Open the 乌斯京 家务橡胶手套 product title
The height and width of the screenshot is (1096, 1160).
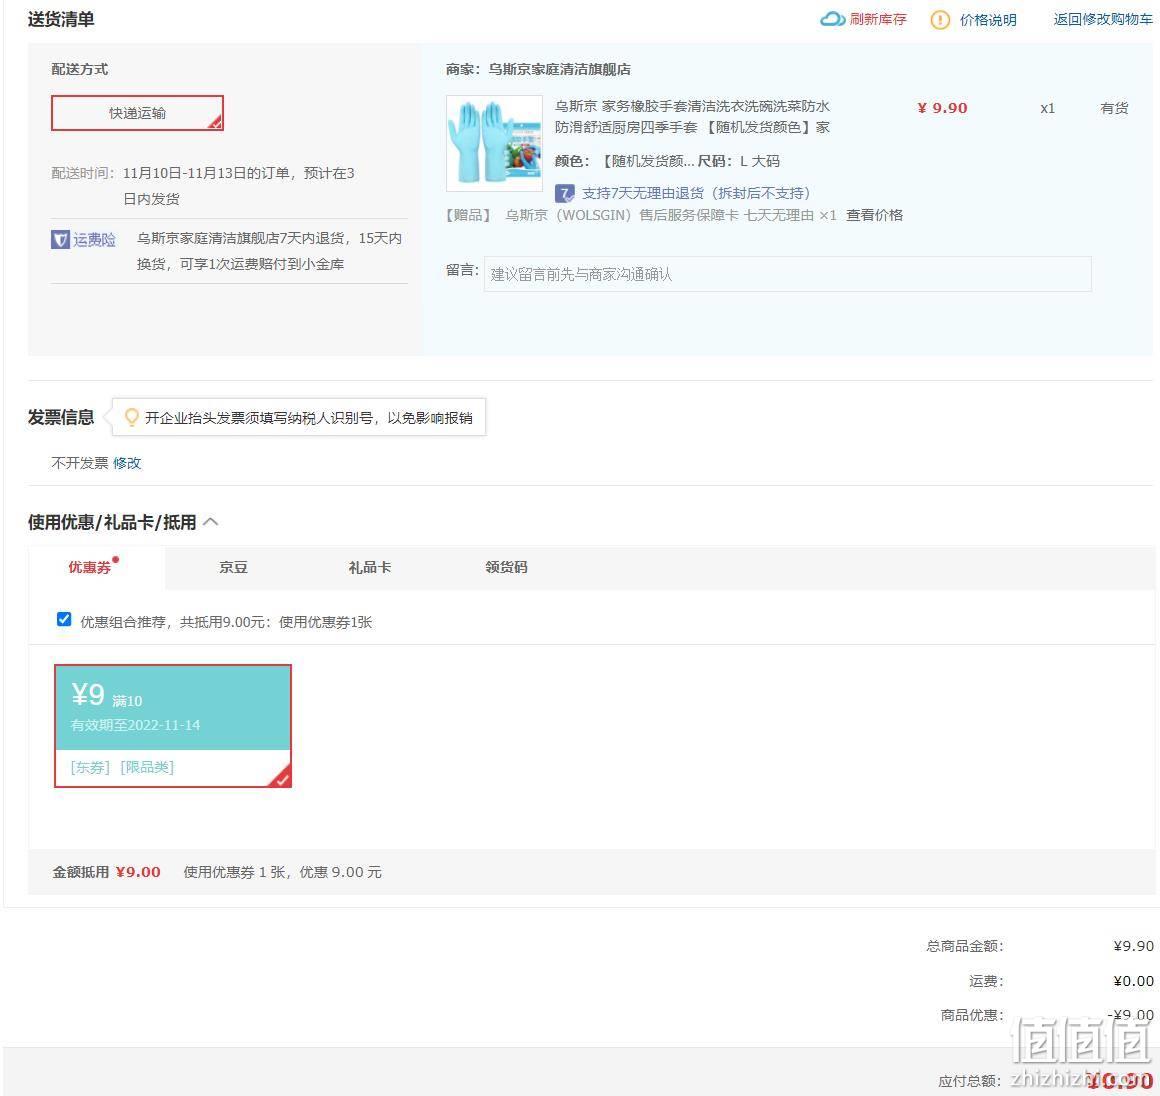click(692, 117)
